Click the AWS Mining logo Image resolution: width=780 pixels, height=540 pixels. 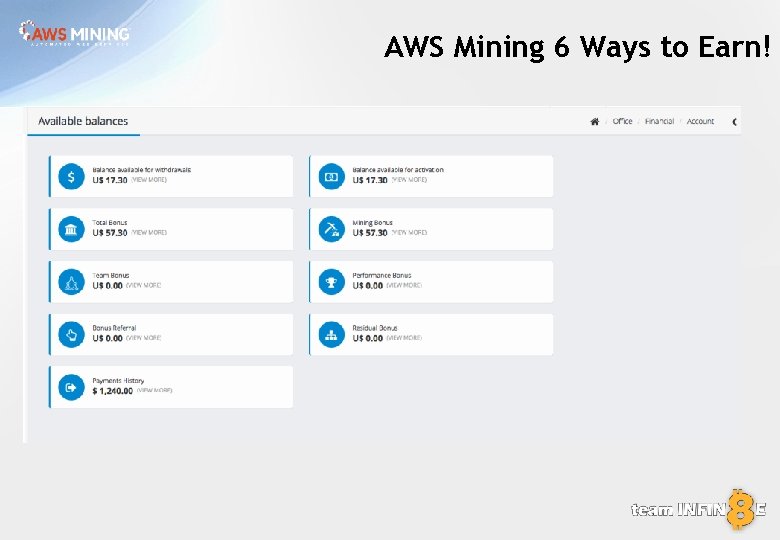[x=74, y=33]
